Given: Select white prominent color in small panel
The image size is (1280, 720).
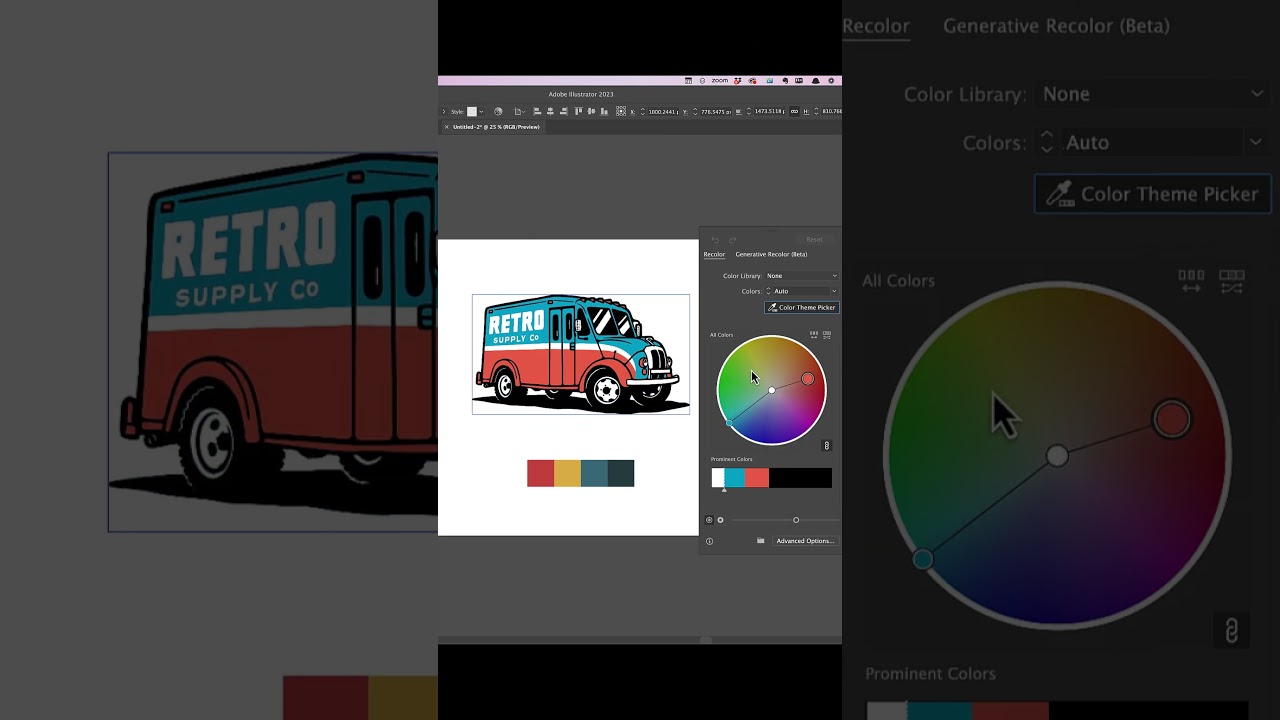Looking at the screenshot, I should 718,478.
